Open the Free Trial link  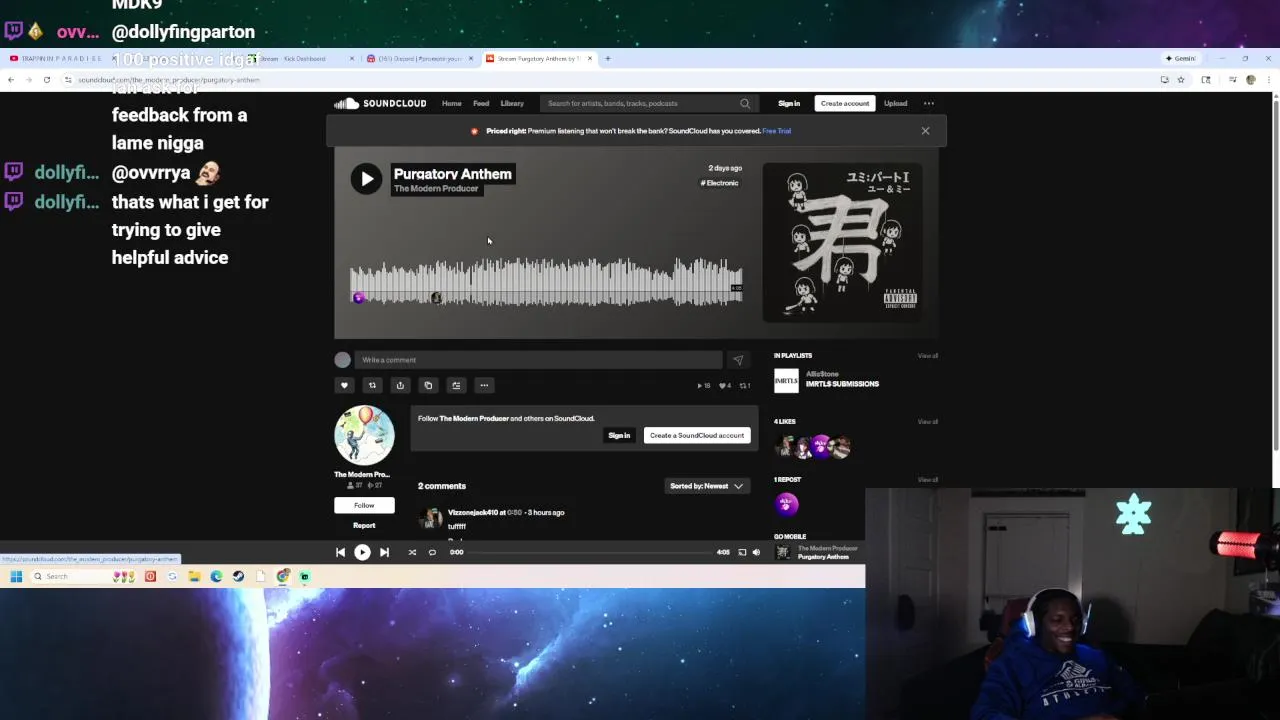tap(777, 131)
